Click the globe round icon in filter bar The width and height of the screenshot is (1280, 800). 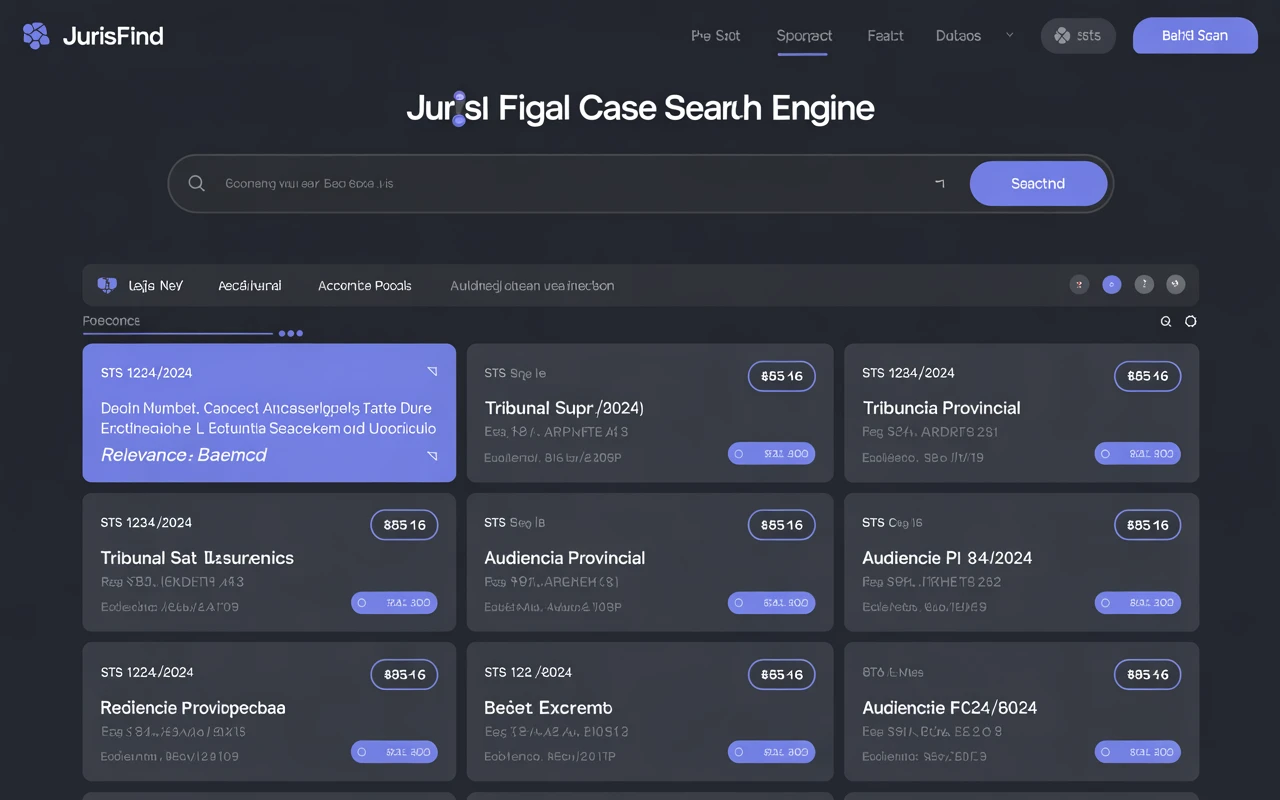click(x=1176, y=285)
